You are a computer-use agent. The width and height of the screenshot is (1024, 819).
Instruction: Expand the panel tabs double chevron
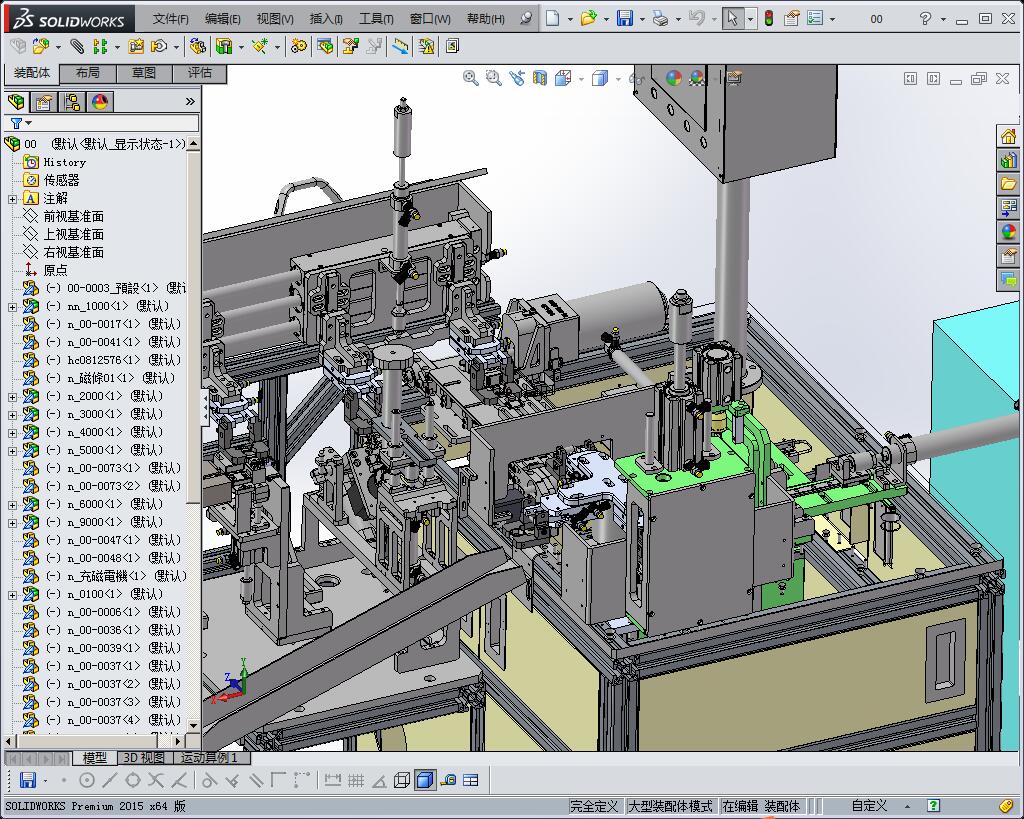click(x=190, y=101)
